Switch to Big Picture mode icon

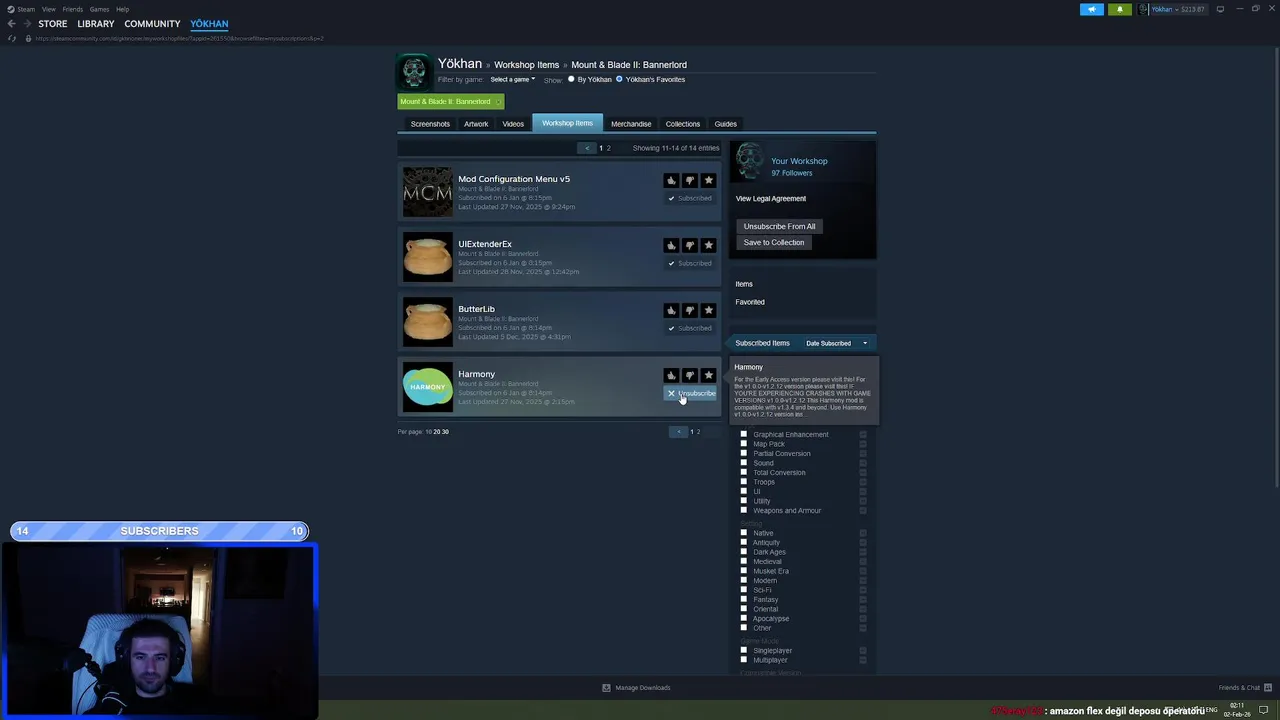(1220, 9)
